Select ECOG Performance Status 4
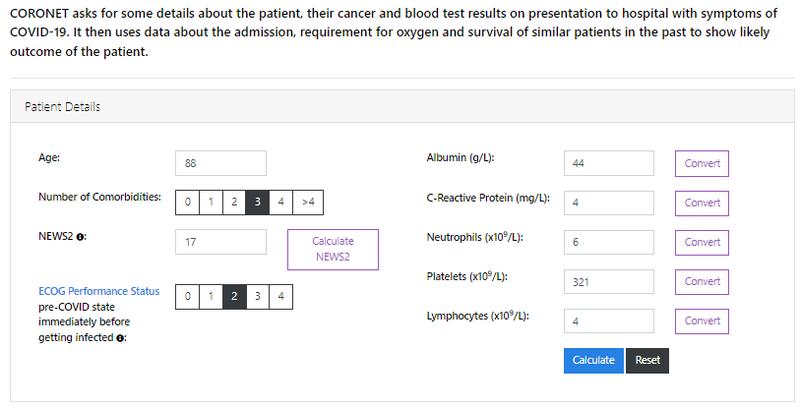 click(x=281, y=297)
